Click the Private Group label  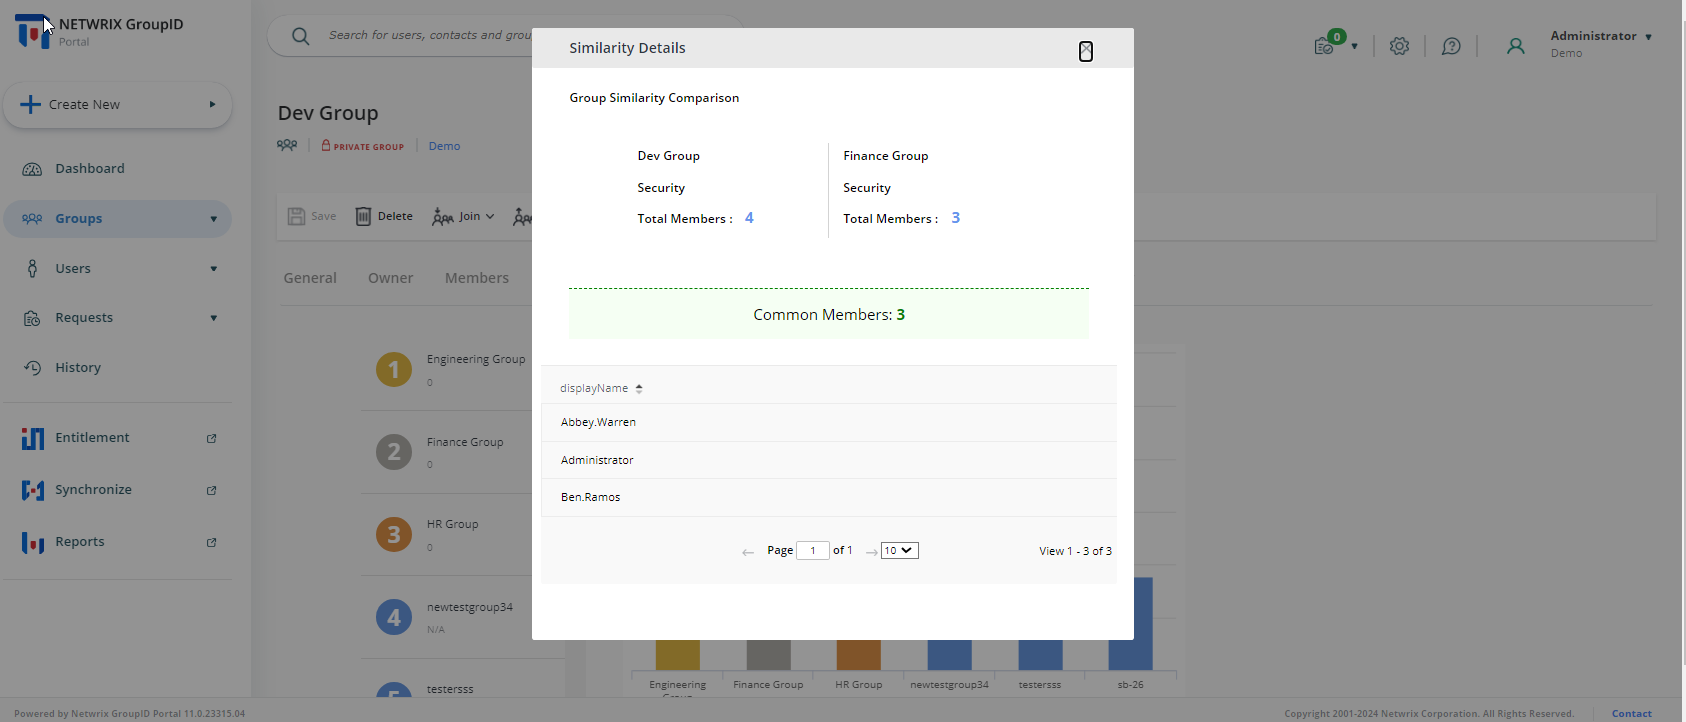tap(362, 146)
